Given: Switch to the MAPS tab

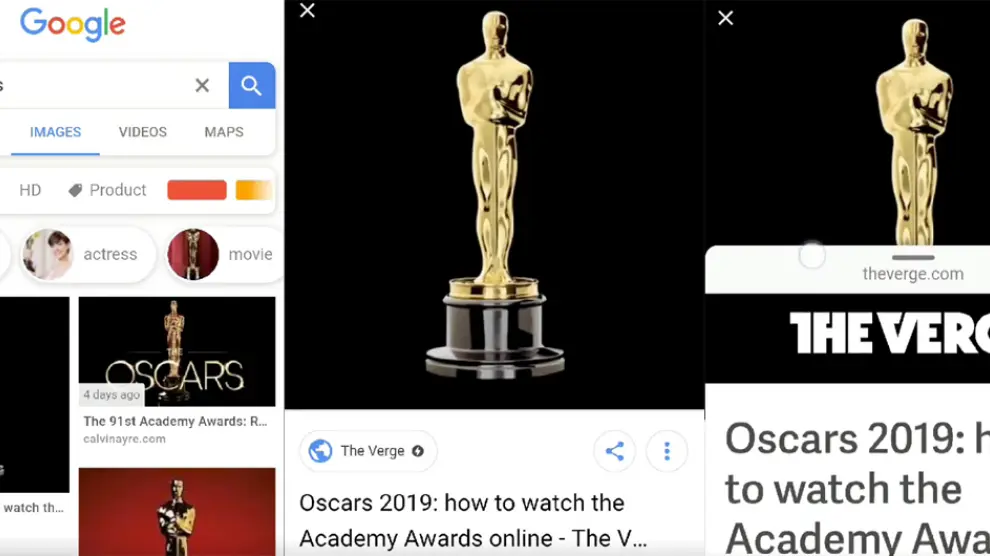Looking at the screenshot, I should pos(224,132).
